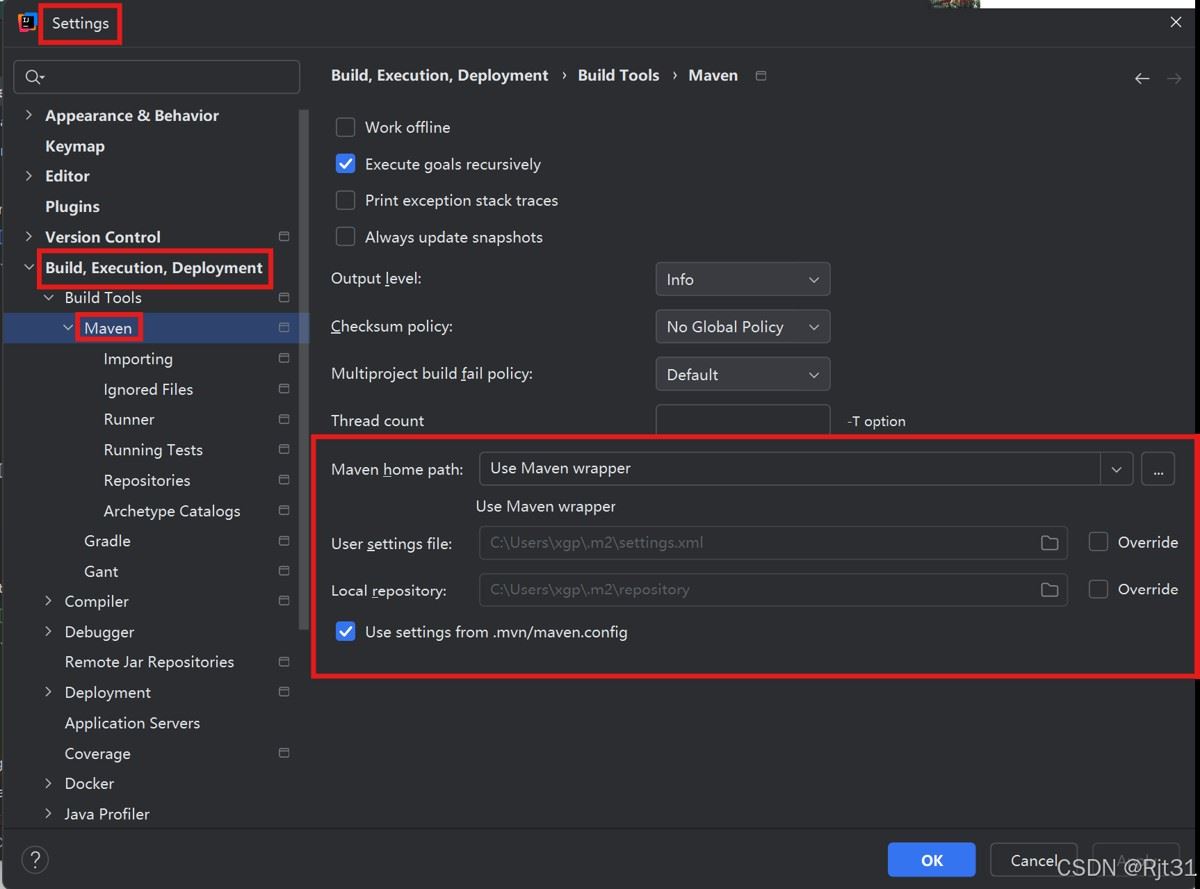Uncheck Execute goals recursively
Image resolution: width=1200 pixels, height=889 pixels.
tap(346, 164)
